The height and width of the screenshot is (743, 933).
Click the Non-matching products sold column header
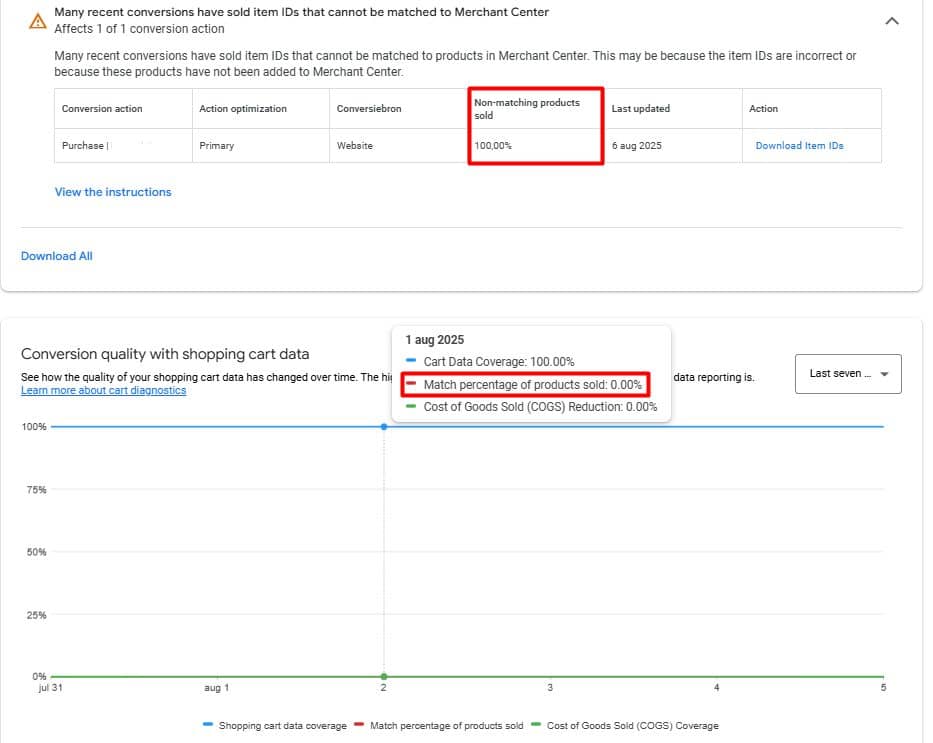click(526, 109)
